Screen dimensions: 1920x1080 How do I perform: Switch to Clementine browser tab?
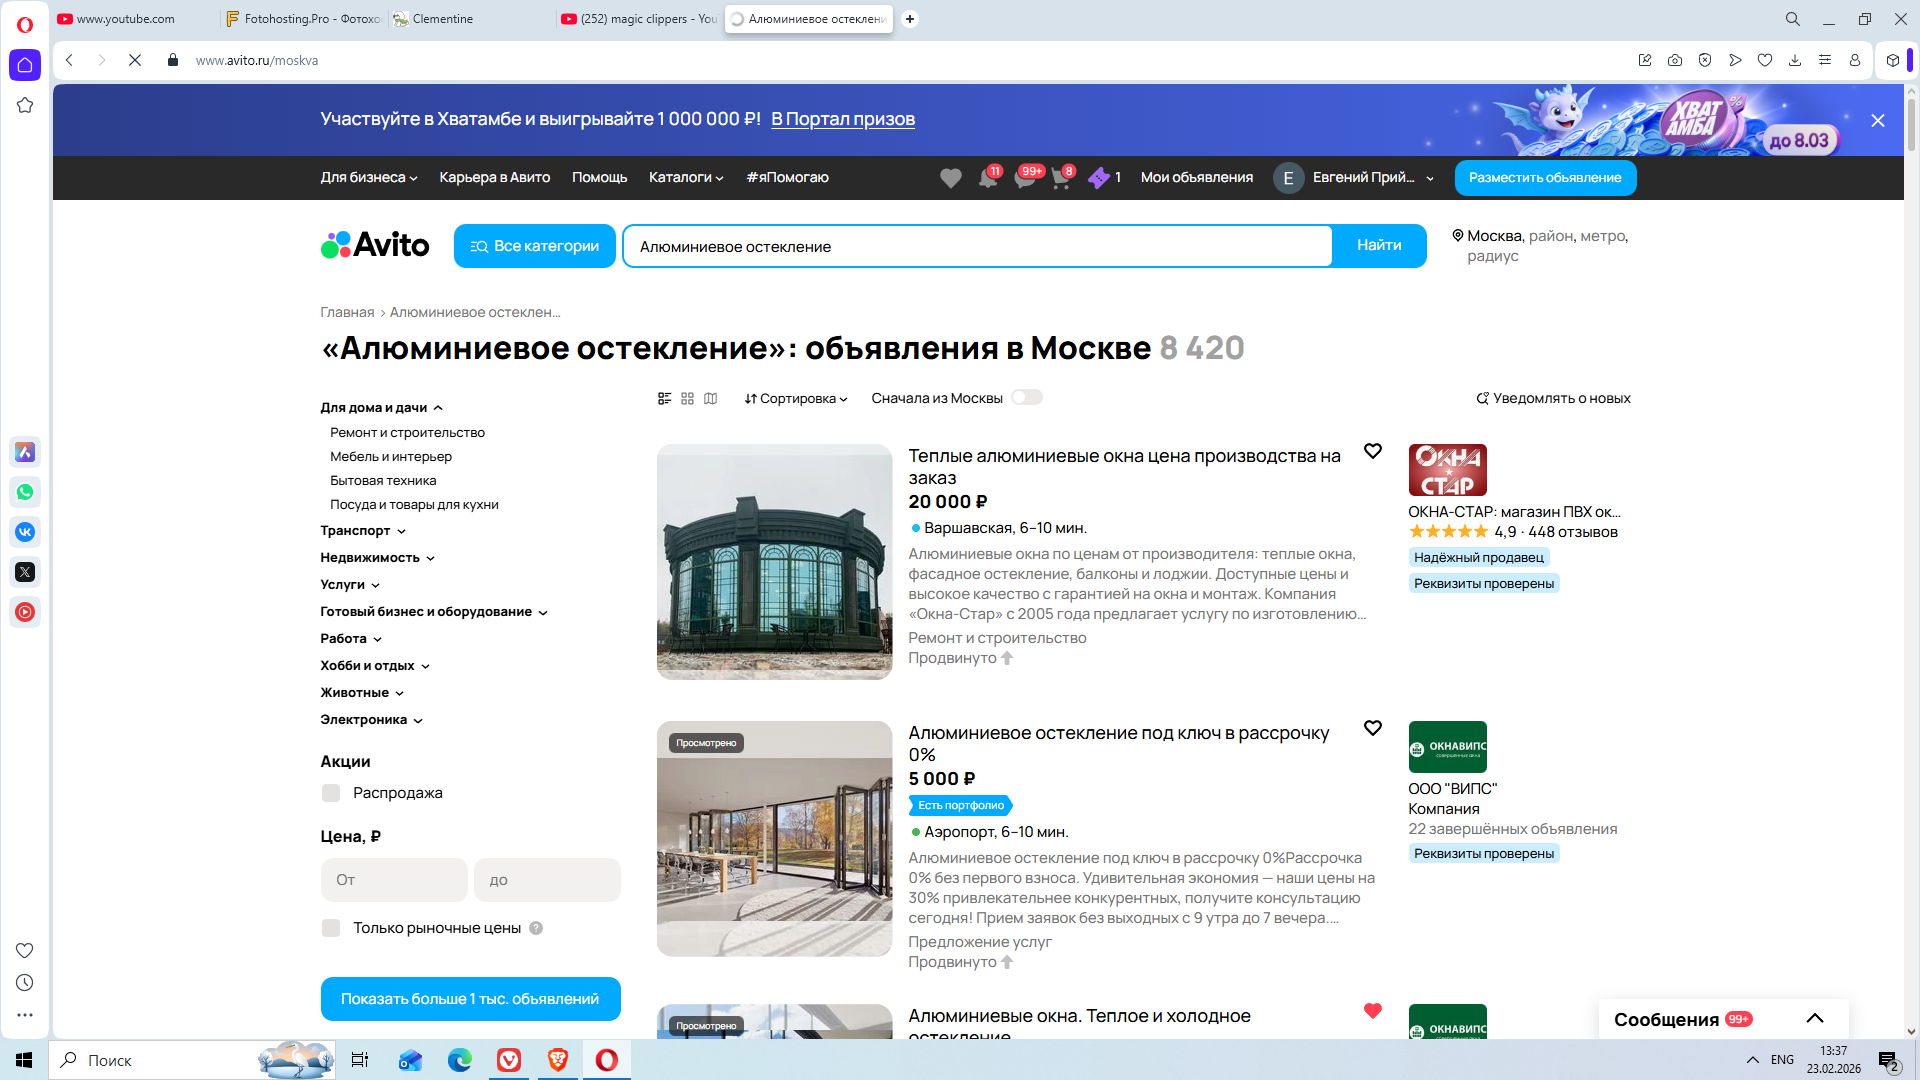click(442, 19)
